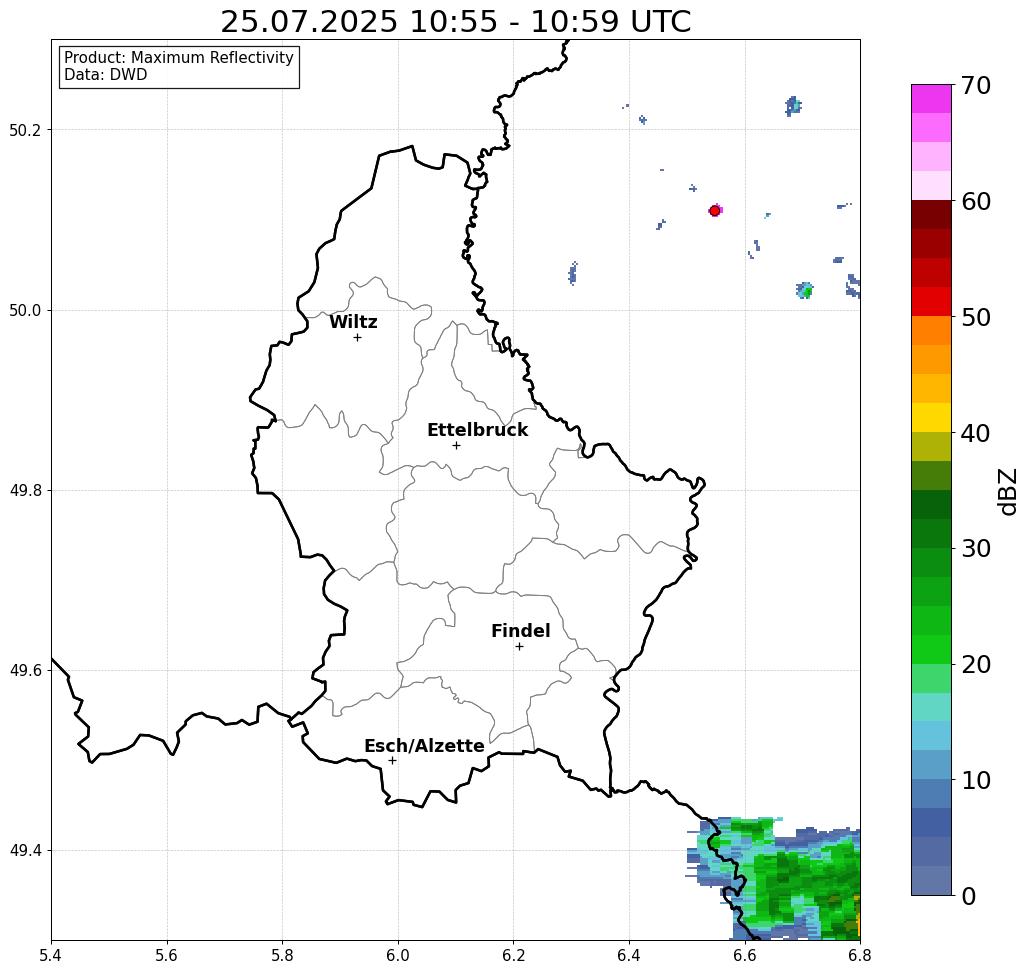Click longitude tick label 5.8
This screenshot has height=973, width=1029.
pos(282,955)
